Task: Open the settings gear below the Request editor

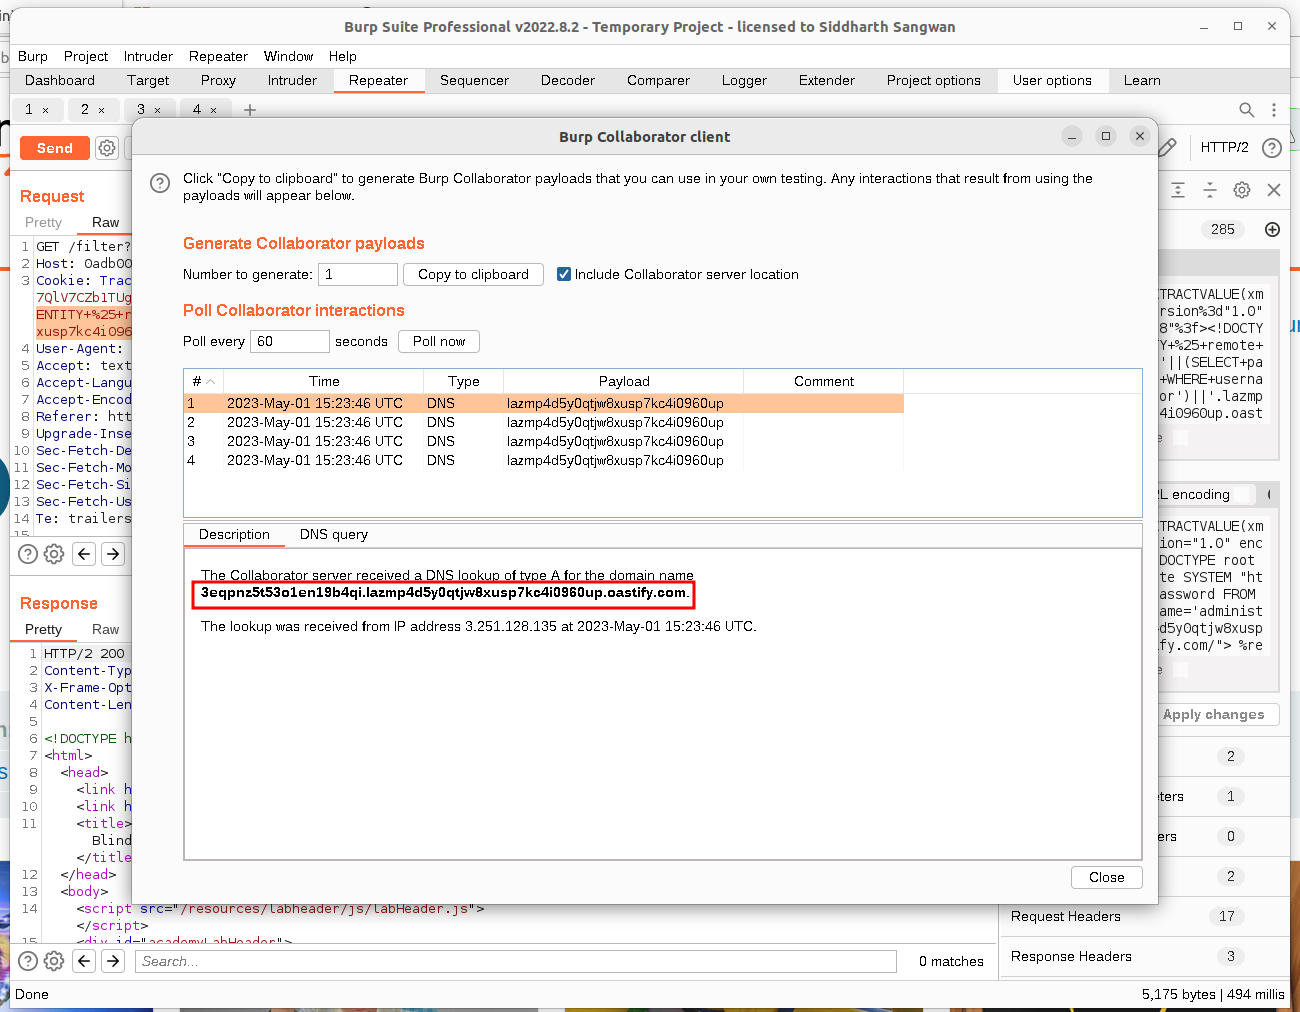Action: [54, 554]
